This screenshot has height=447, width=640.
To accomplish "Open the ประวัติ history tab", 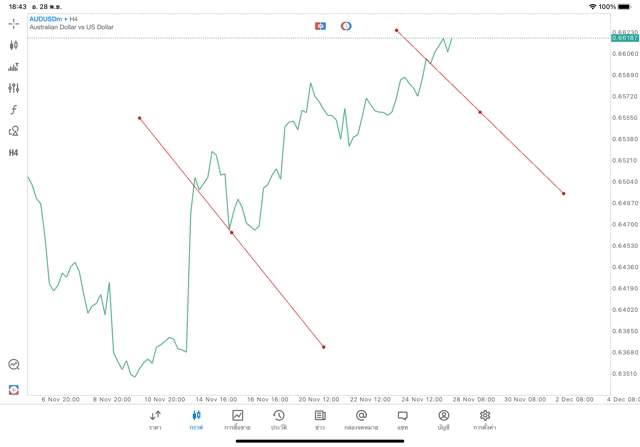I will (278, 420).
